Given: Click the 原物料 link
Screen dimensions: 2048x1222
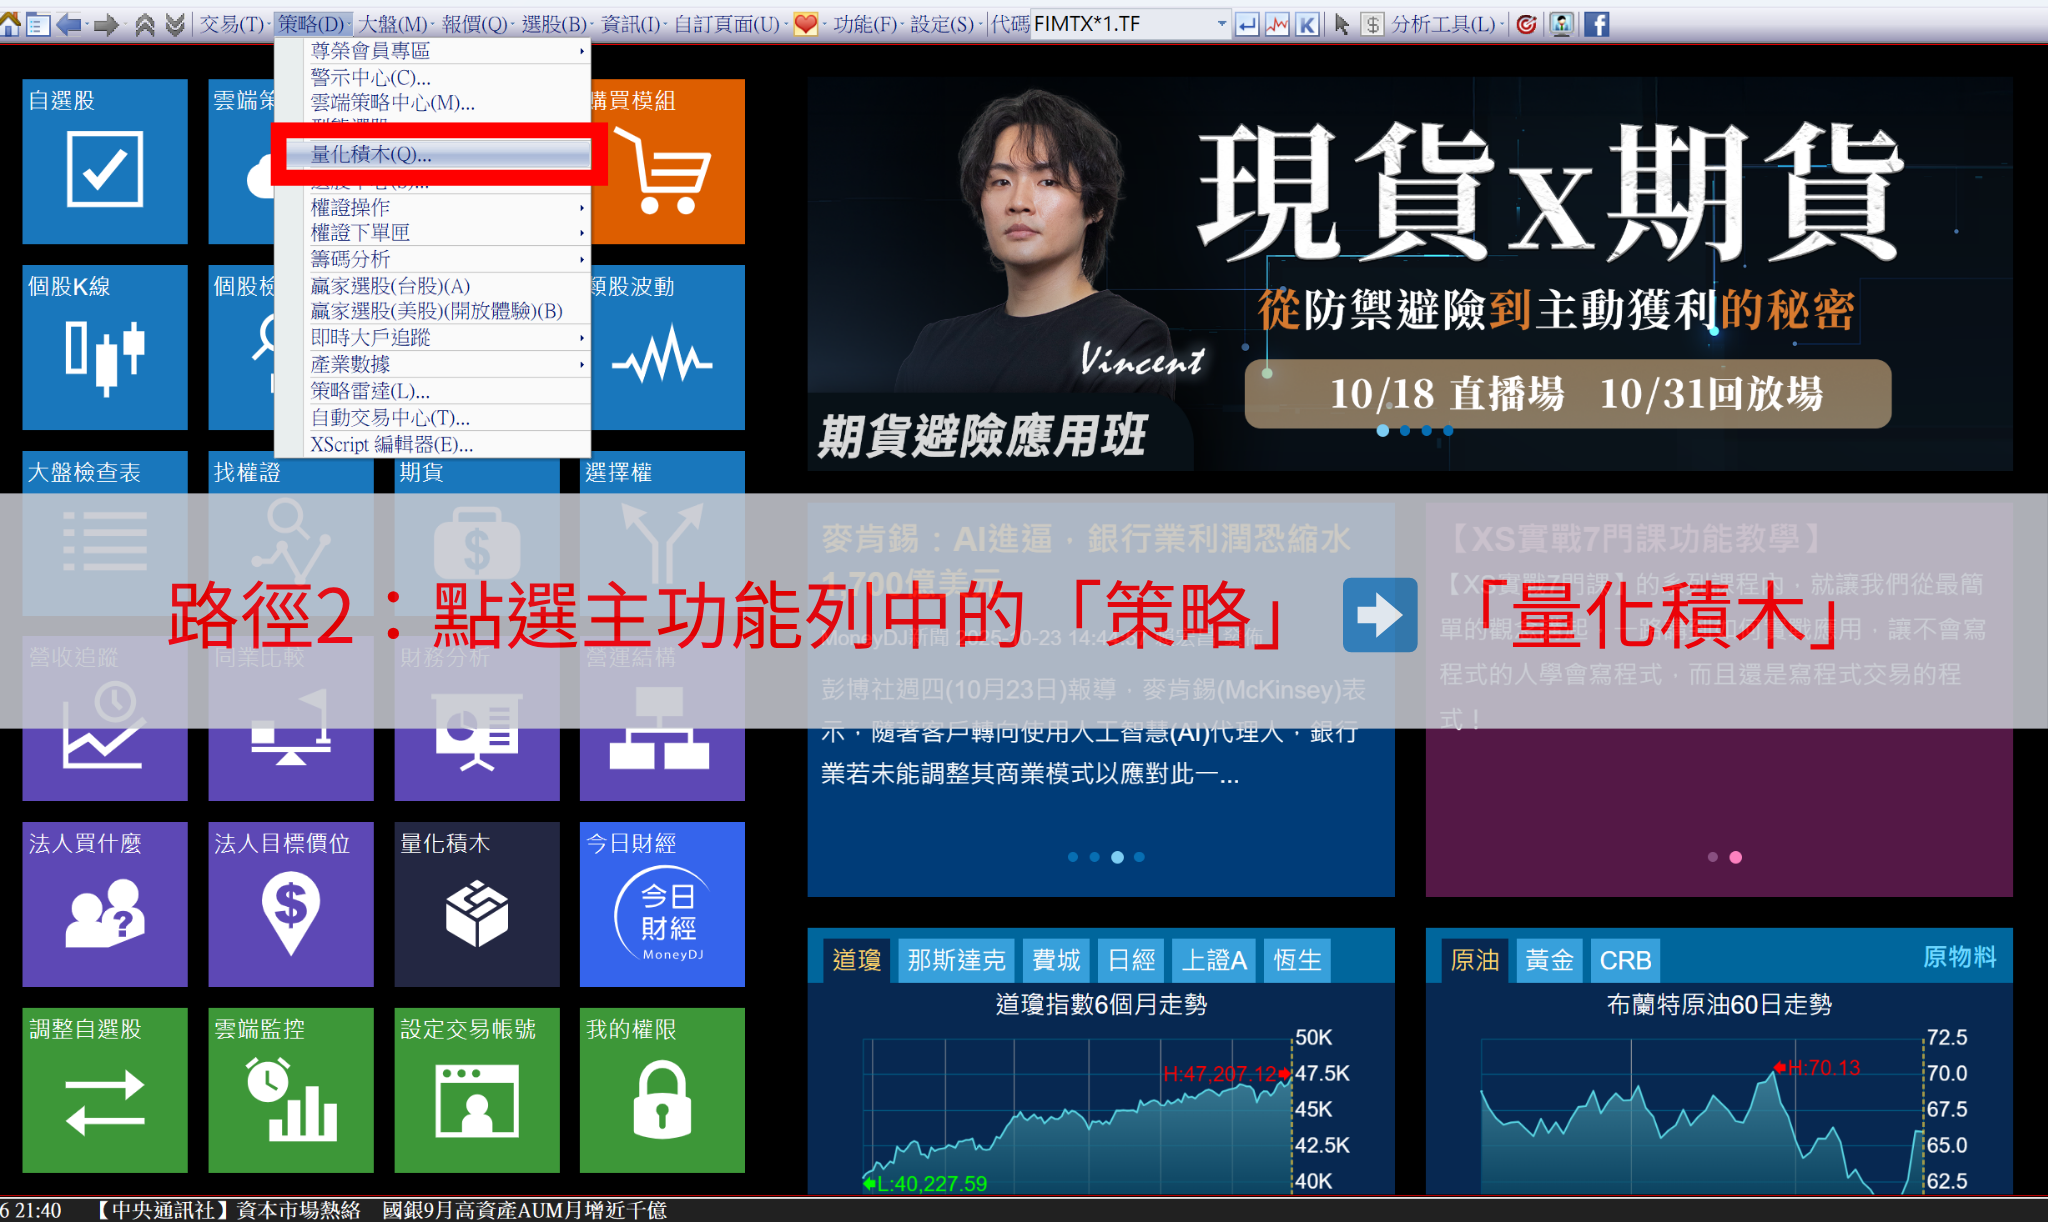Looking at the screenshot, I should [x=1958, y=957].
